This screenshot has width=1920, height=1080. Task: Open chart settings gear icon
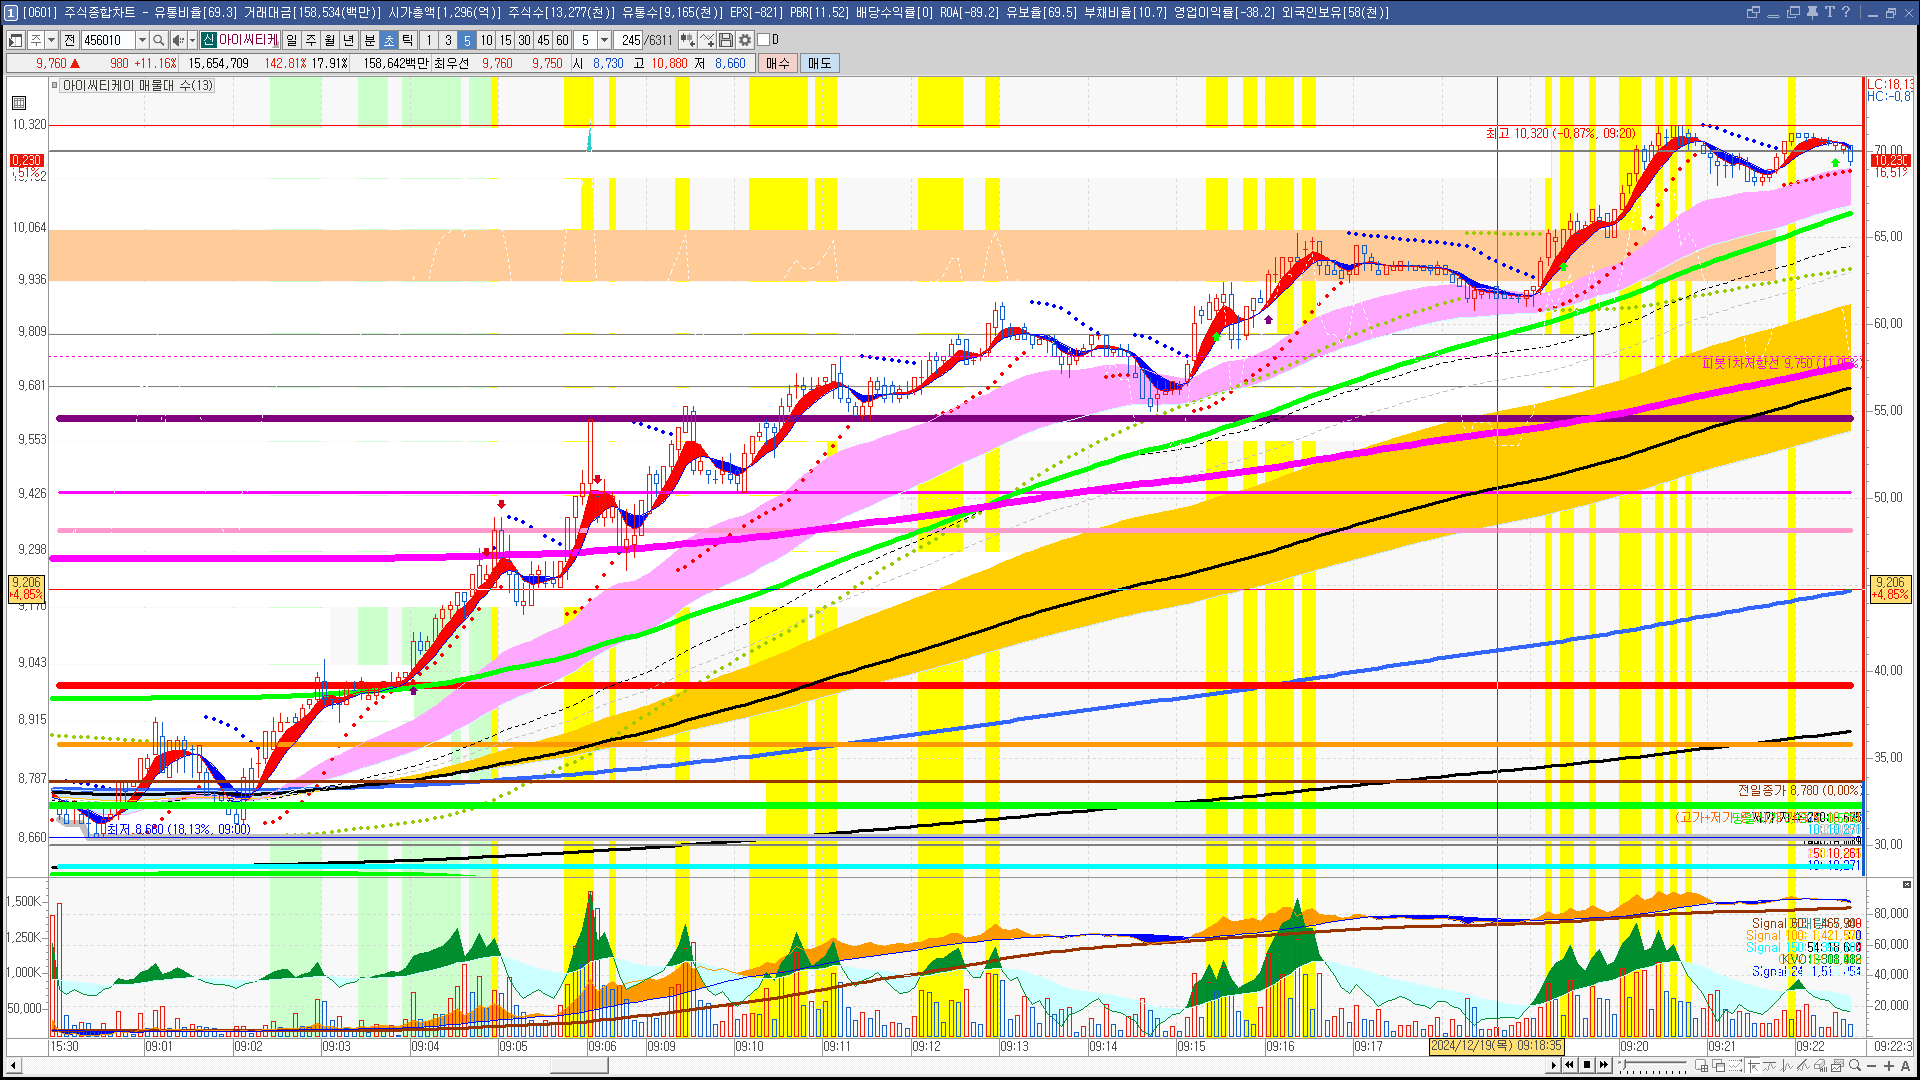click(745, 40)
